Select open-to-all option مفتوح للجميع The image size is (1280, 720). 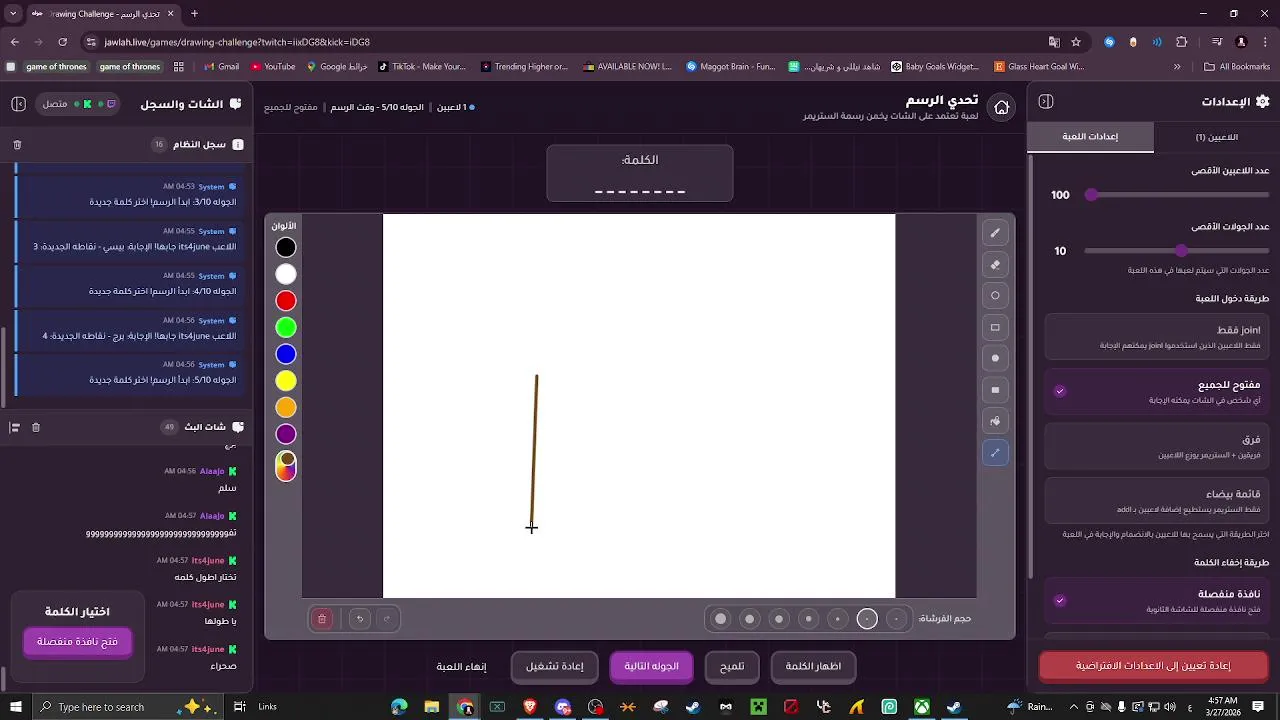tap(1156, 392)
